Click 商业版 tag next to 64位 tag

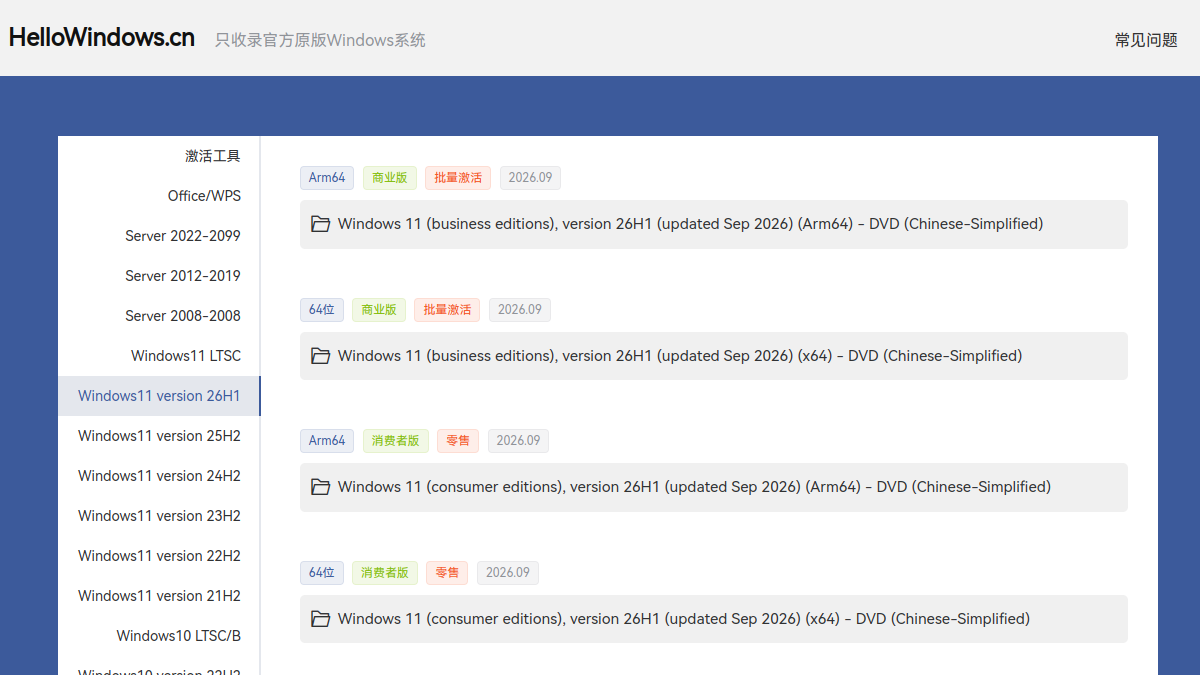(x=379, y=310)
